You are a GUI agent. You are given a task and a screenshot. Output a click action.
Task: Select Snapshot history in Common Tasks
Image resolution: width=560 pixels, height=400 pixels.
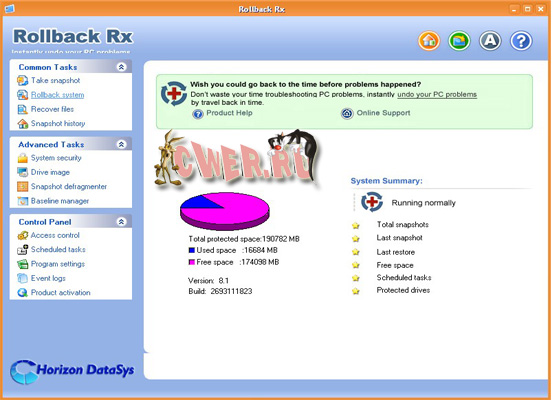click(x=58, y=124)
